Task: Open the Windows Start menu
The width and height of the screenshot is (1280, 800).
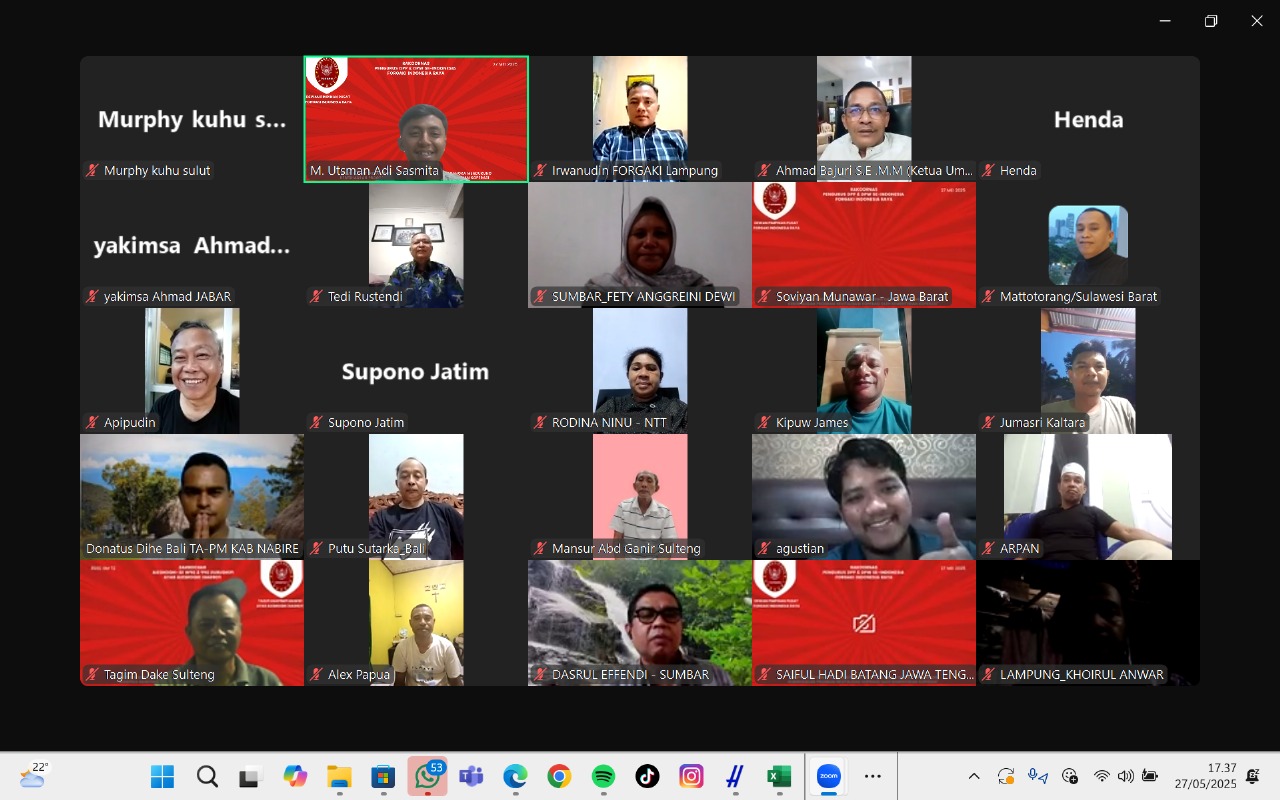Action: (x=162, y=776)
